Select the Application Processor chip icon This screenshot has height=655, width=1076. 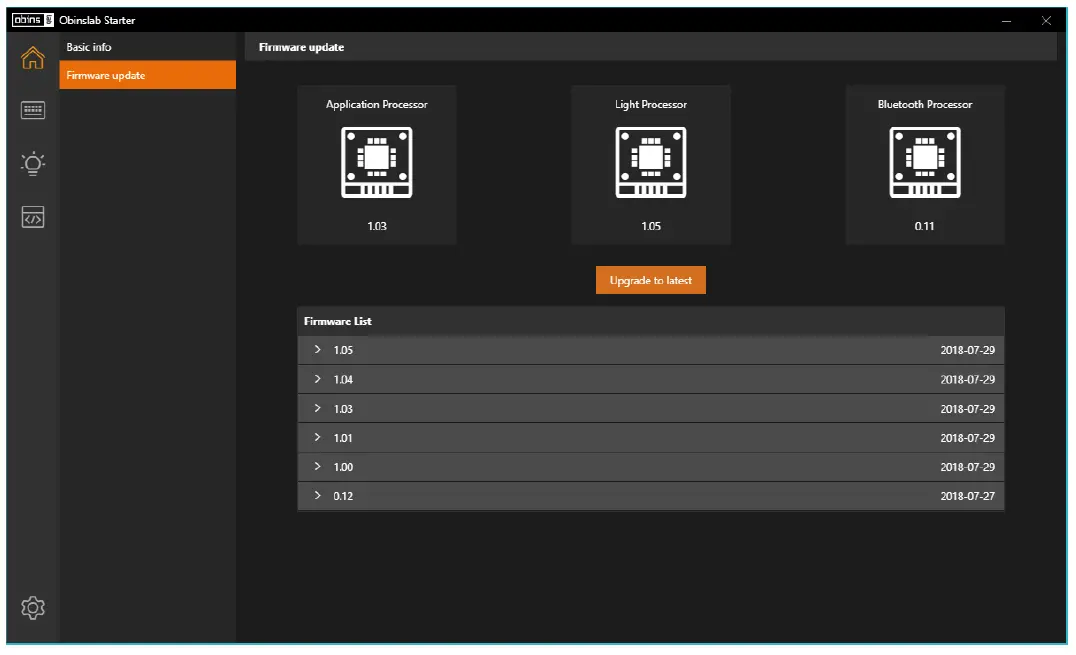click(x=377, y=161)
